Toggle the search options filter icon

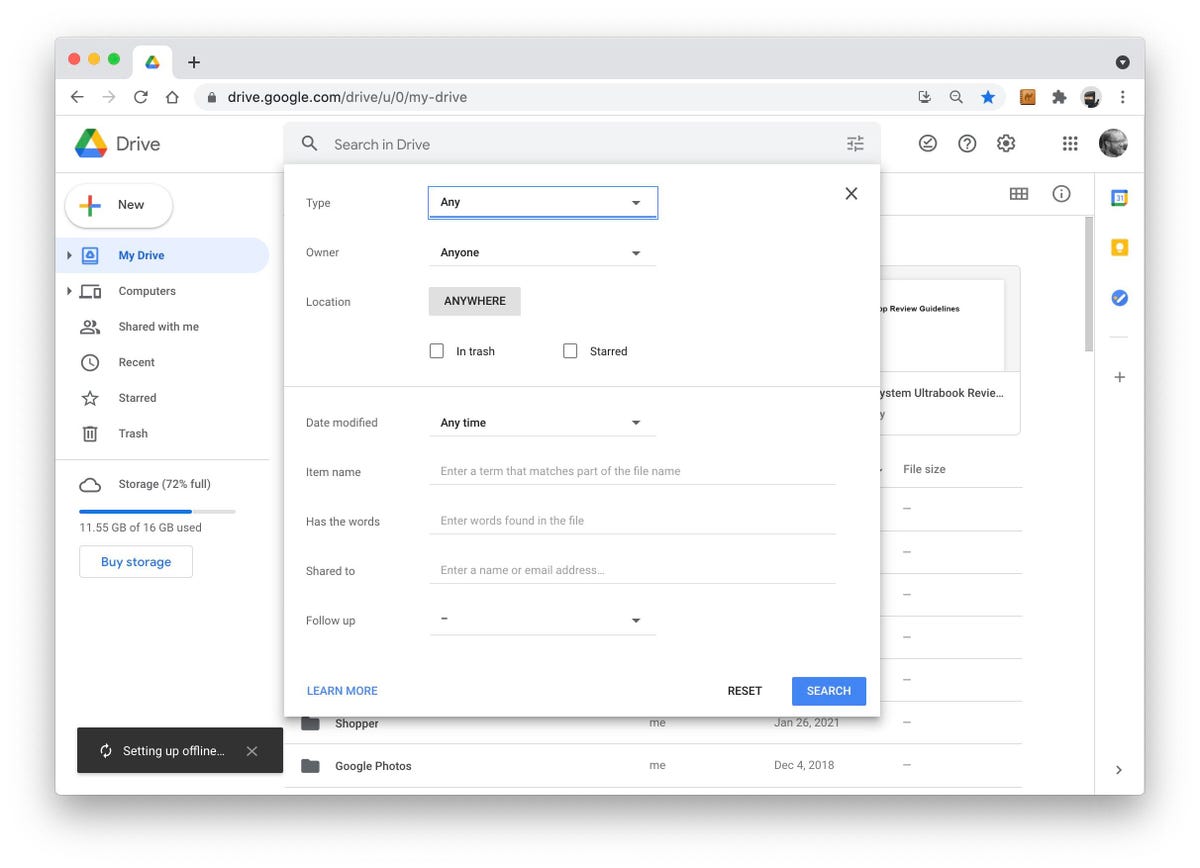click(x=855, y=144)
